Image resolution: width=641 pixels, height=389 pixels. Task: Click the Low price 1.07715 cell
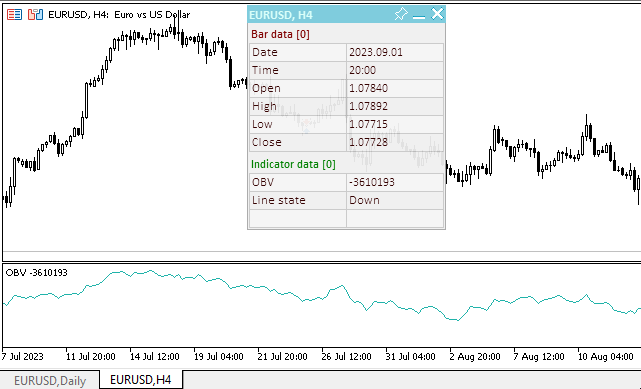point(395,124)
